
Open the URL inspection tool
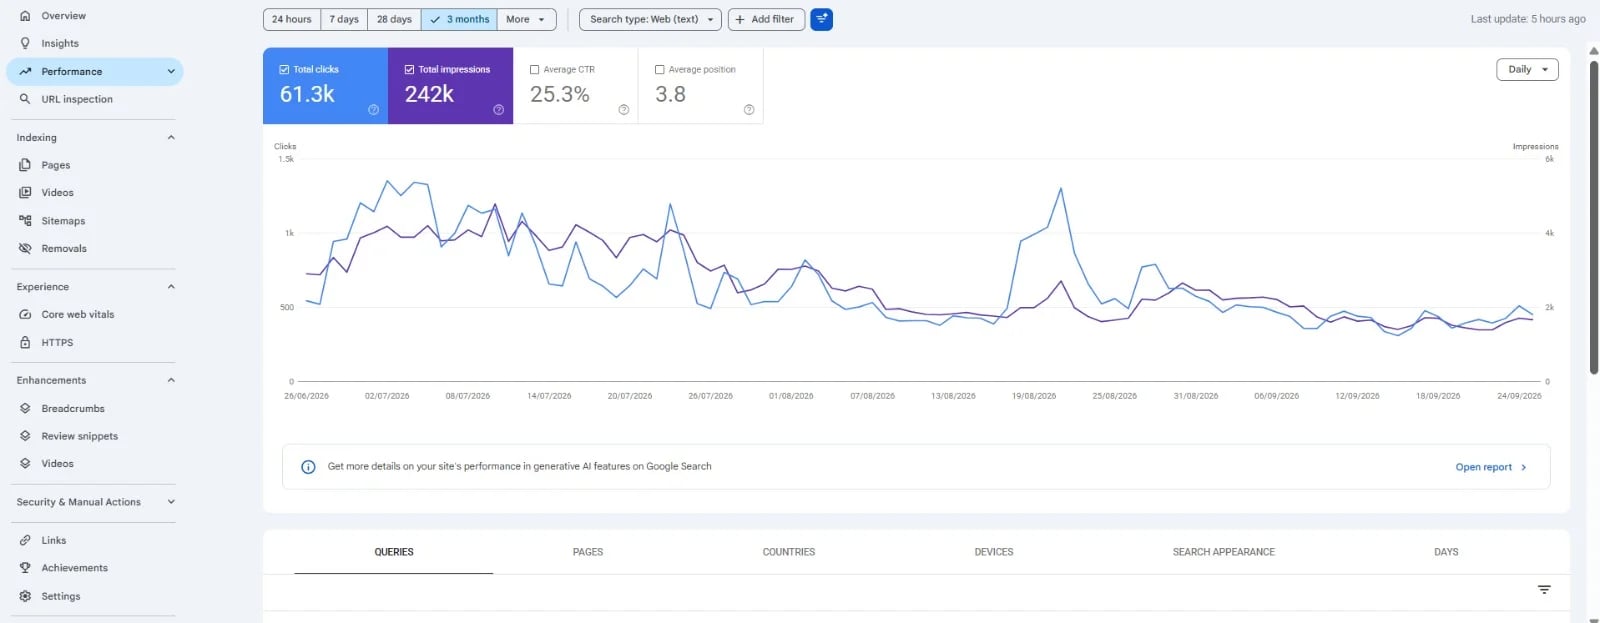[x=77, y=99]
